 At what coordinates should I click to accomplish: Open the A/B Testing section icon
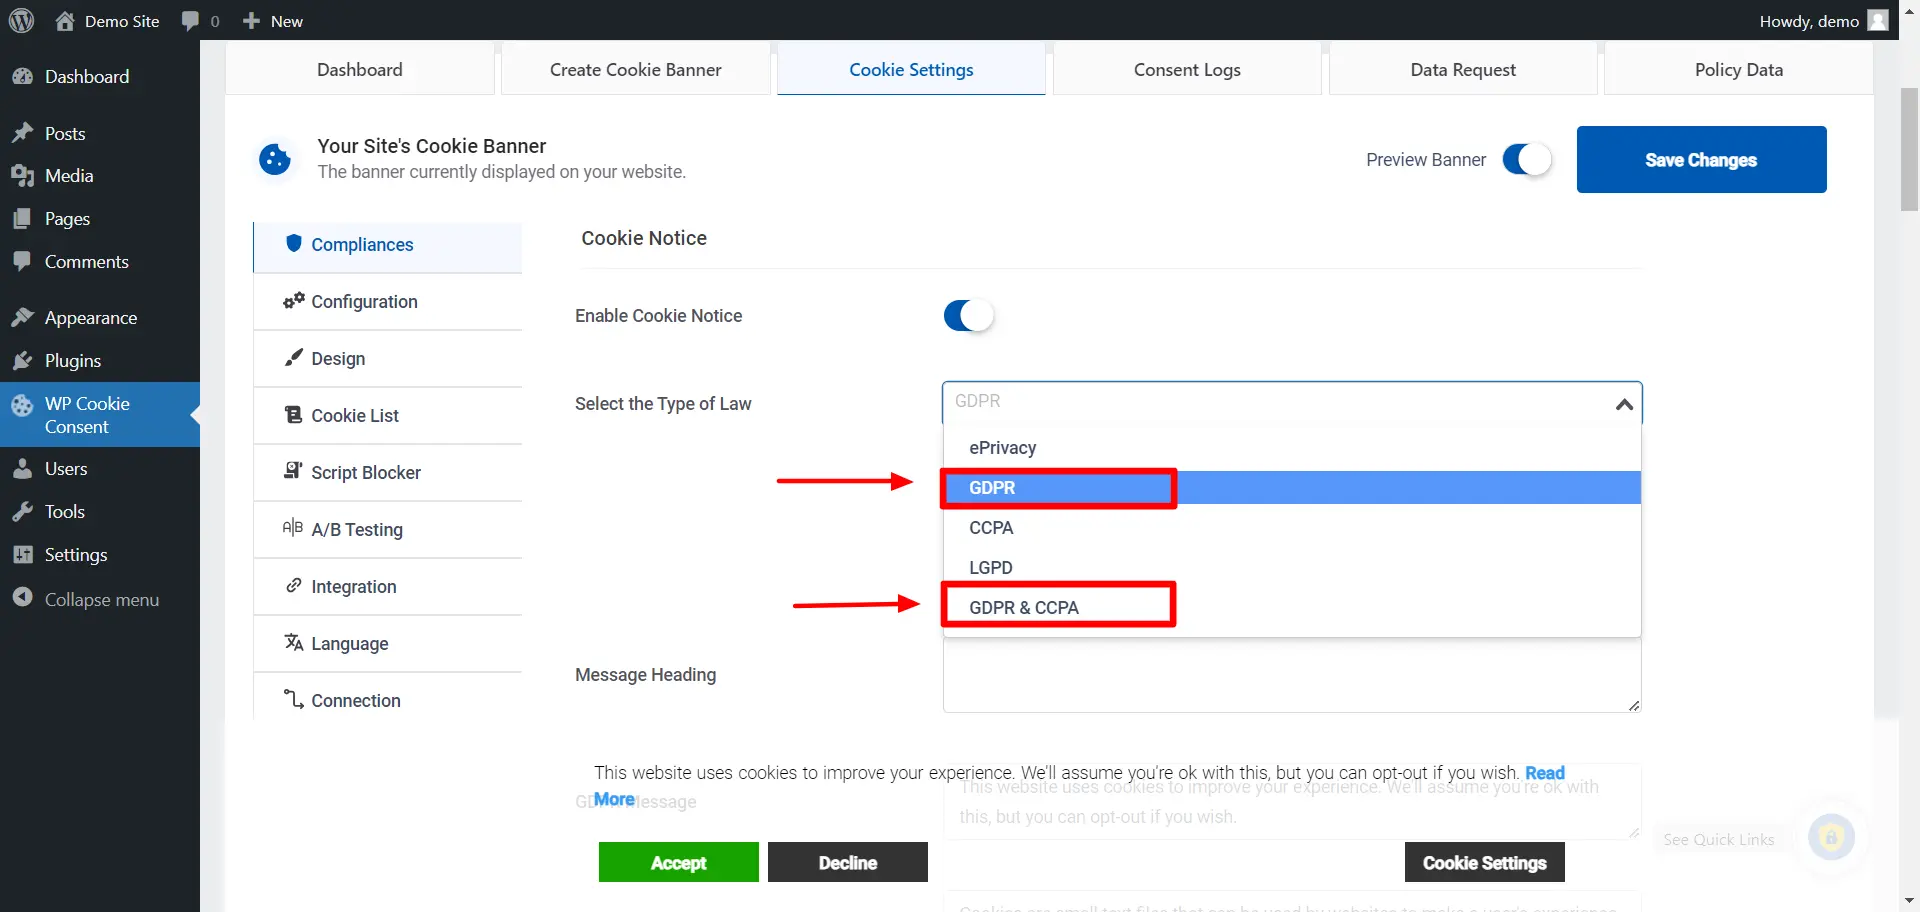[x=292, y=529]
